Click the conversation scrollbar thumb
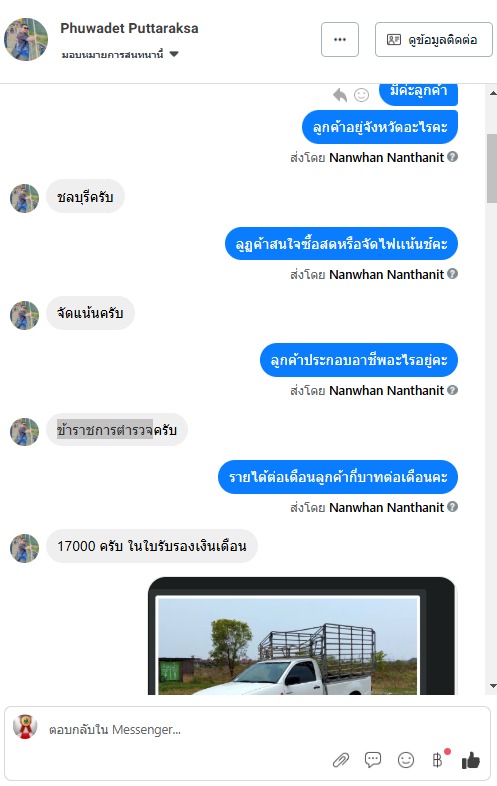The width and height of the screenshot is (497, 786). pyautogui.click(x=491, y=168)
